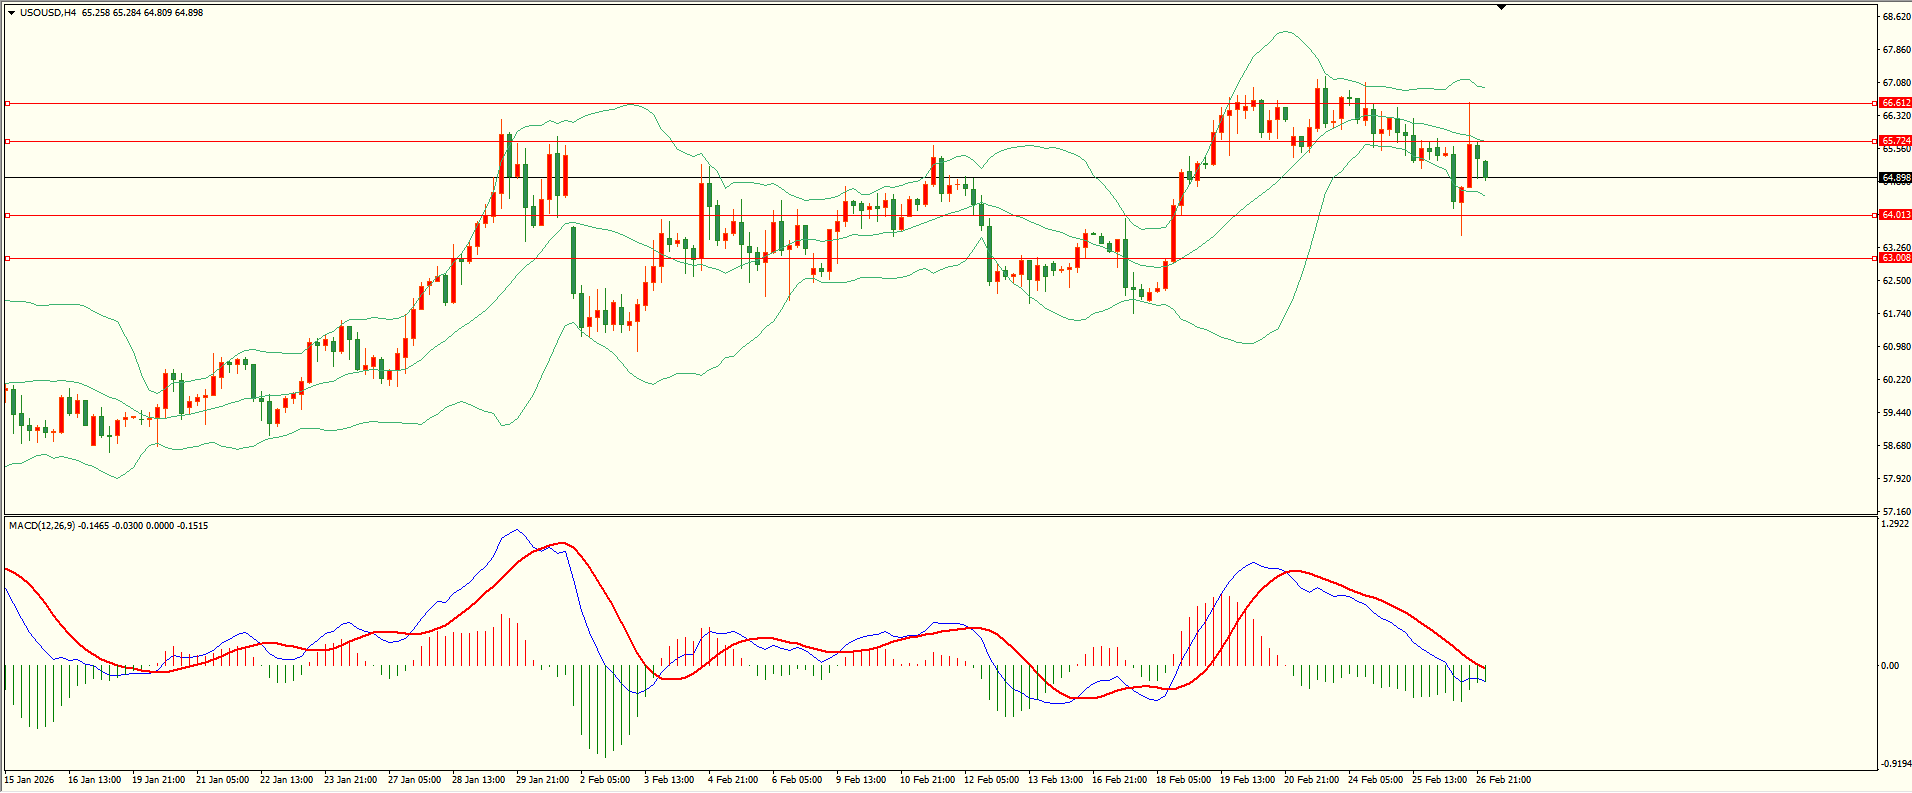Viewport: 1912px width, 793px height.
Task: Click the 2 Feb 05:00 time axis label
Action: click(605, 780)
